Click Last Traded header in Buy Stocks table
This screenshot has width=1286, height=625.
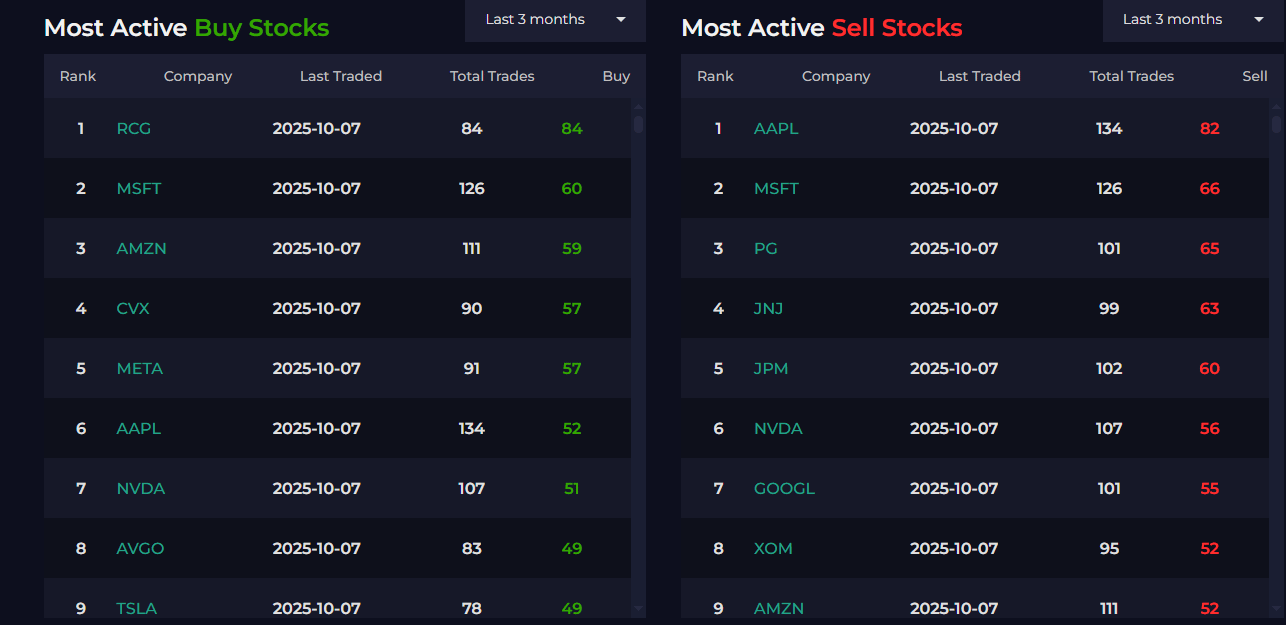click(341, 76)
